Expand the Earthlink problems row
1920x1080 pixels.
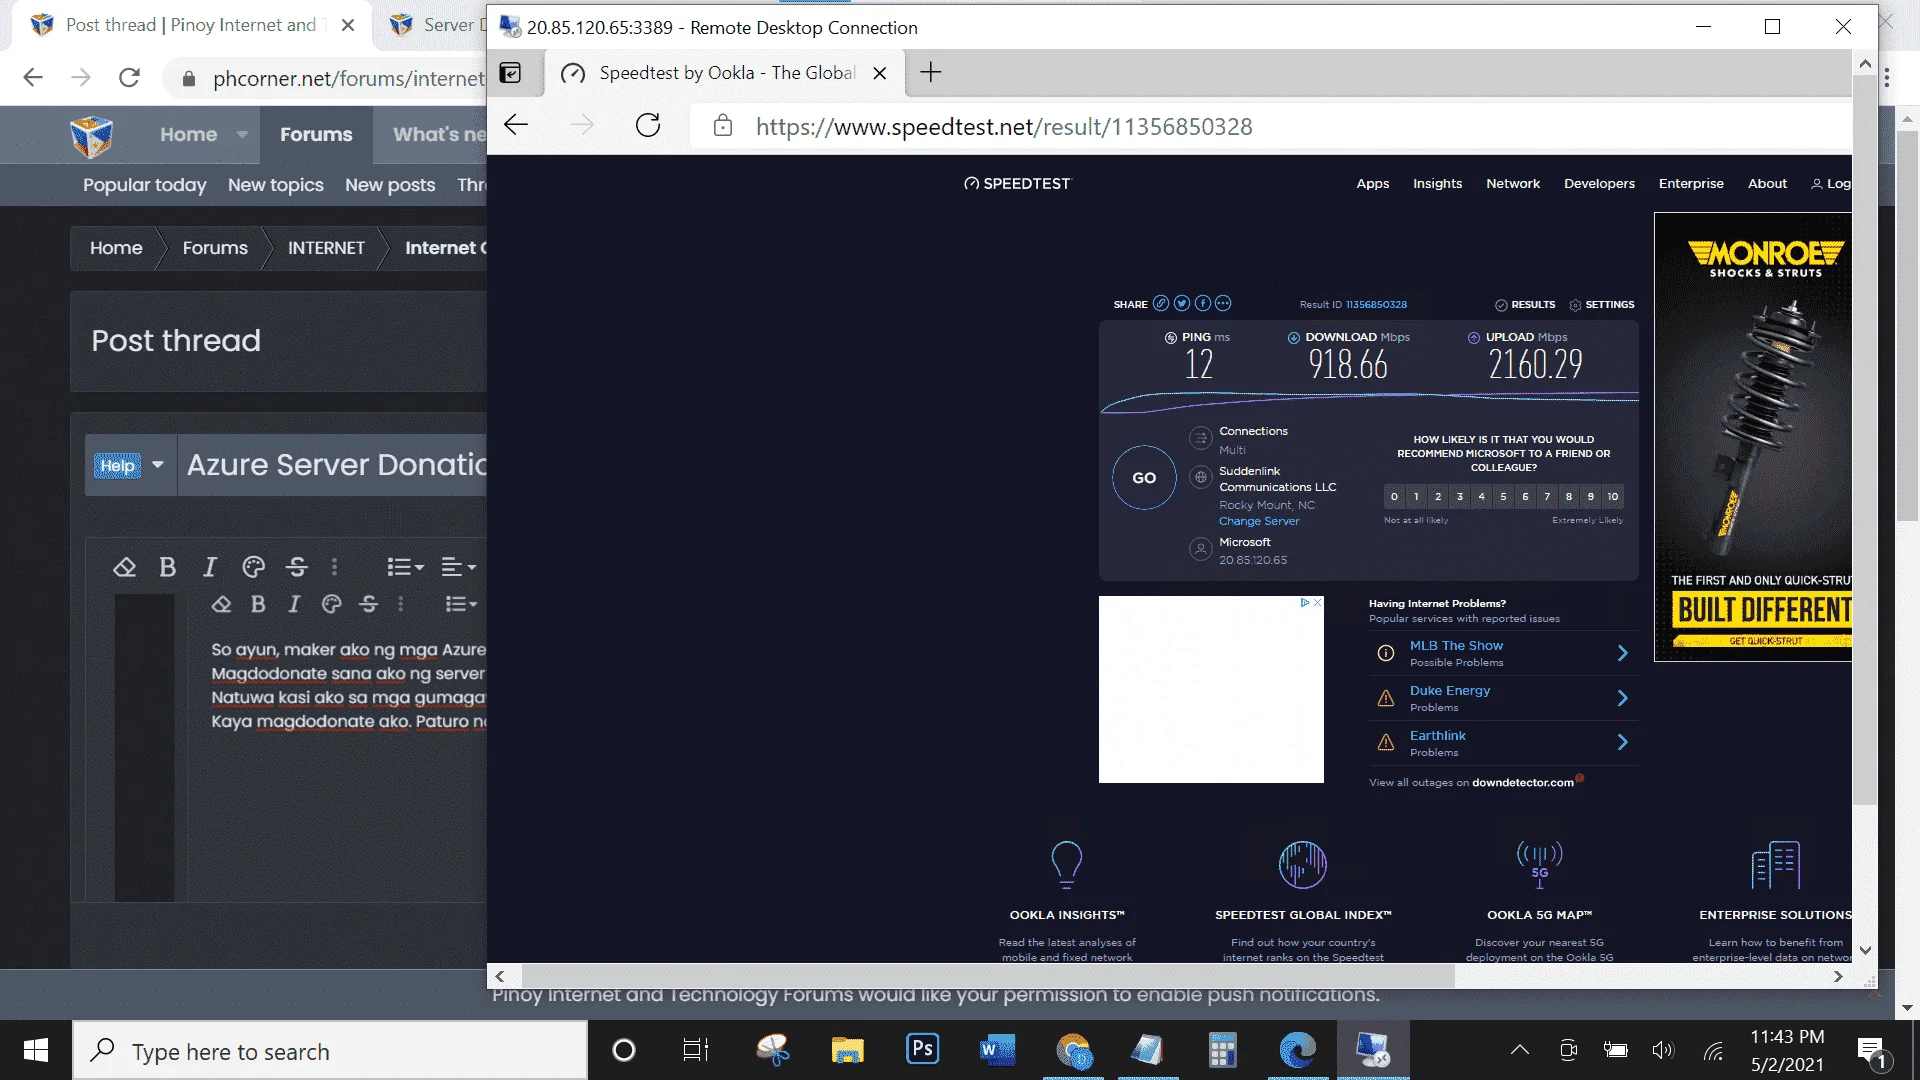pos(1503,743)
